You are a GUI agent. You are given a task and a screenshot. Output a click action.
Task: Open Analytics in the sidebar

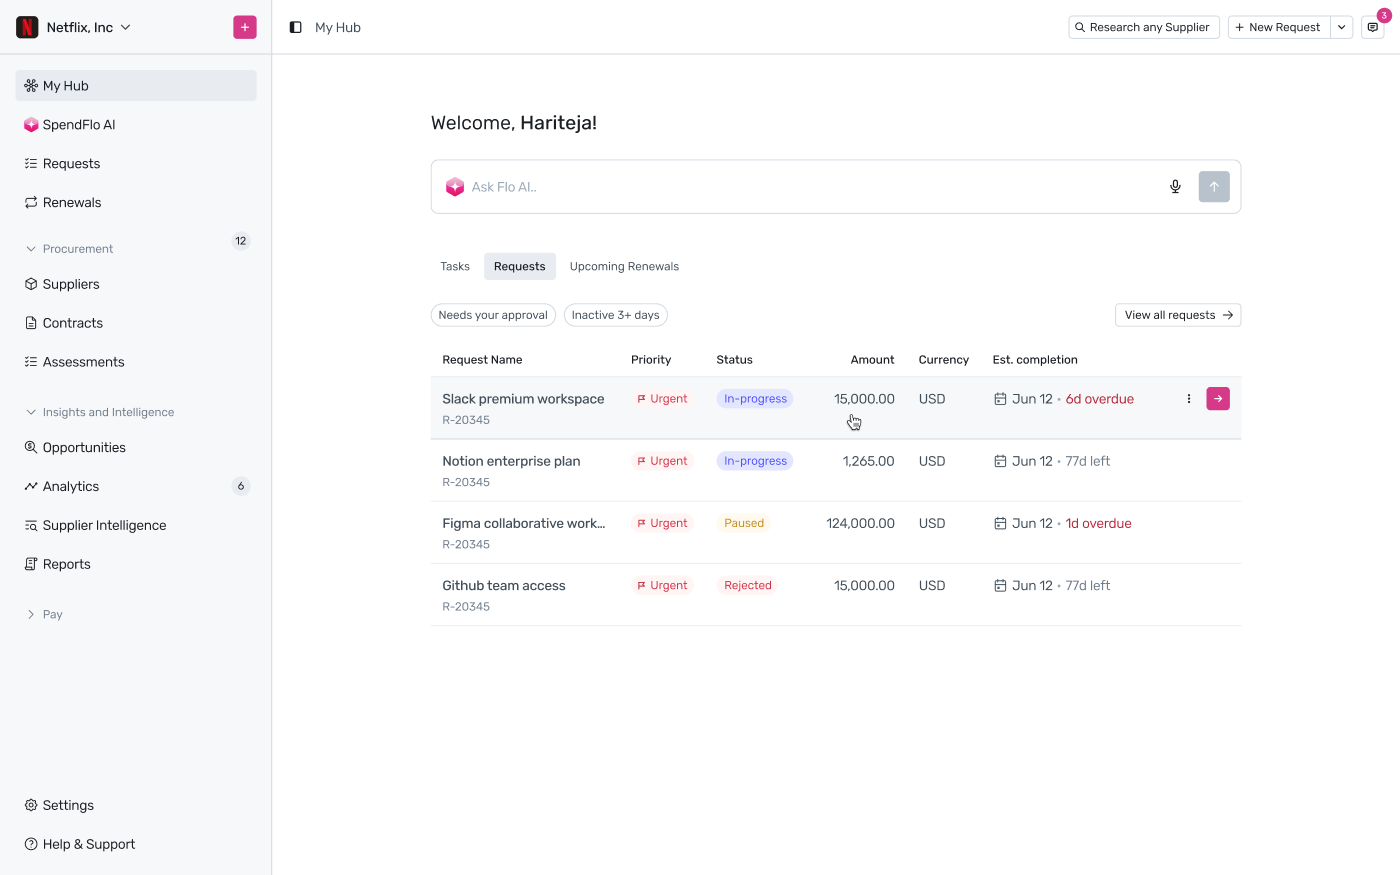pos(136,486)
